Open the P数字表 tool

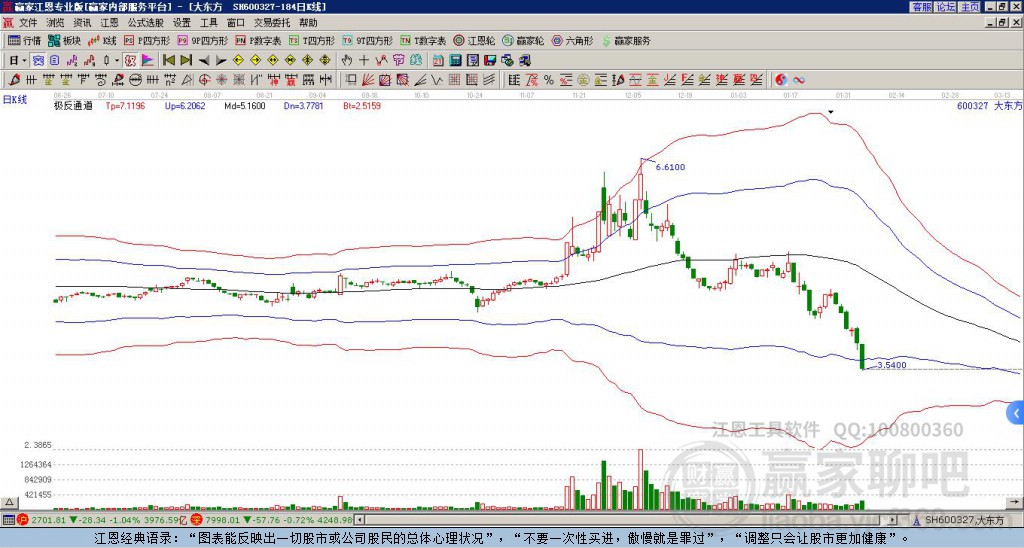258,40
